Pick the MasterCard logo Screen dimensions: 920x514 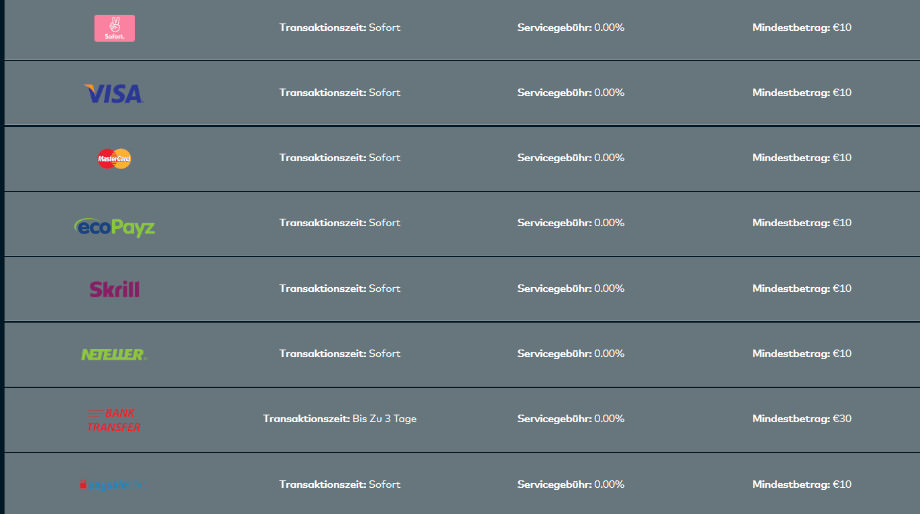coord(114,158)
